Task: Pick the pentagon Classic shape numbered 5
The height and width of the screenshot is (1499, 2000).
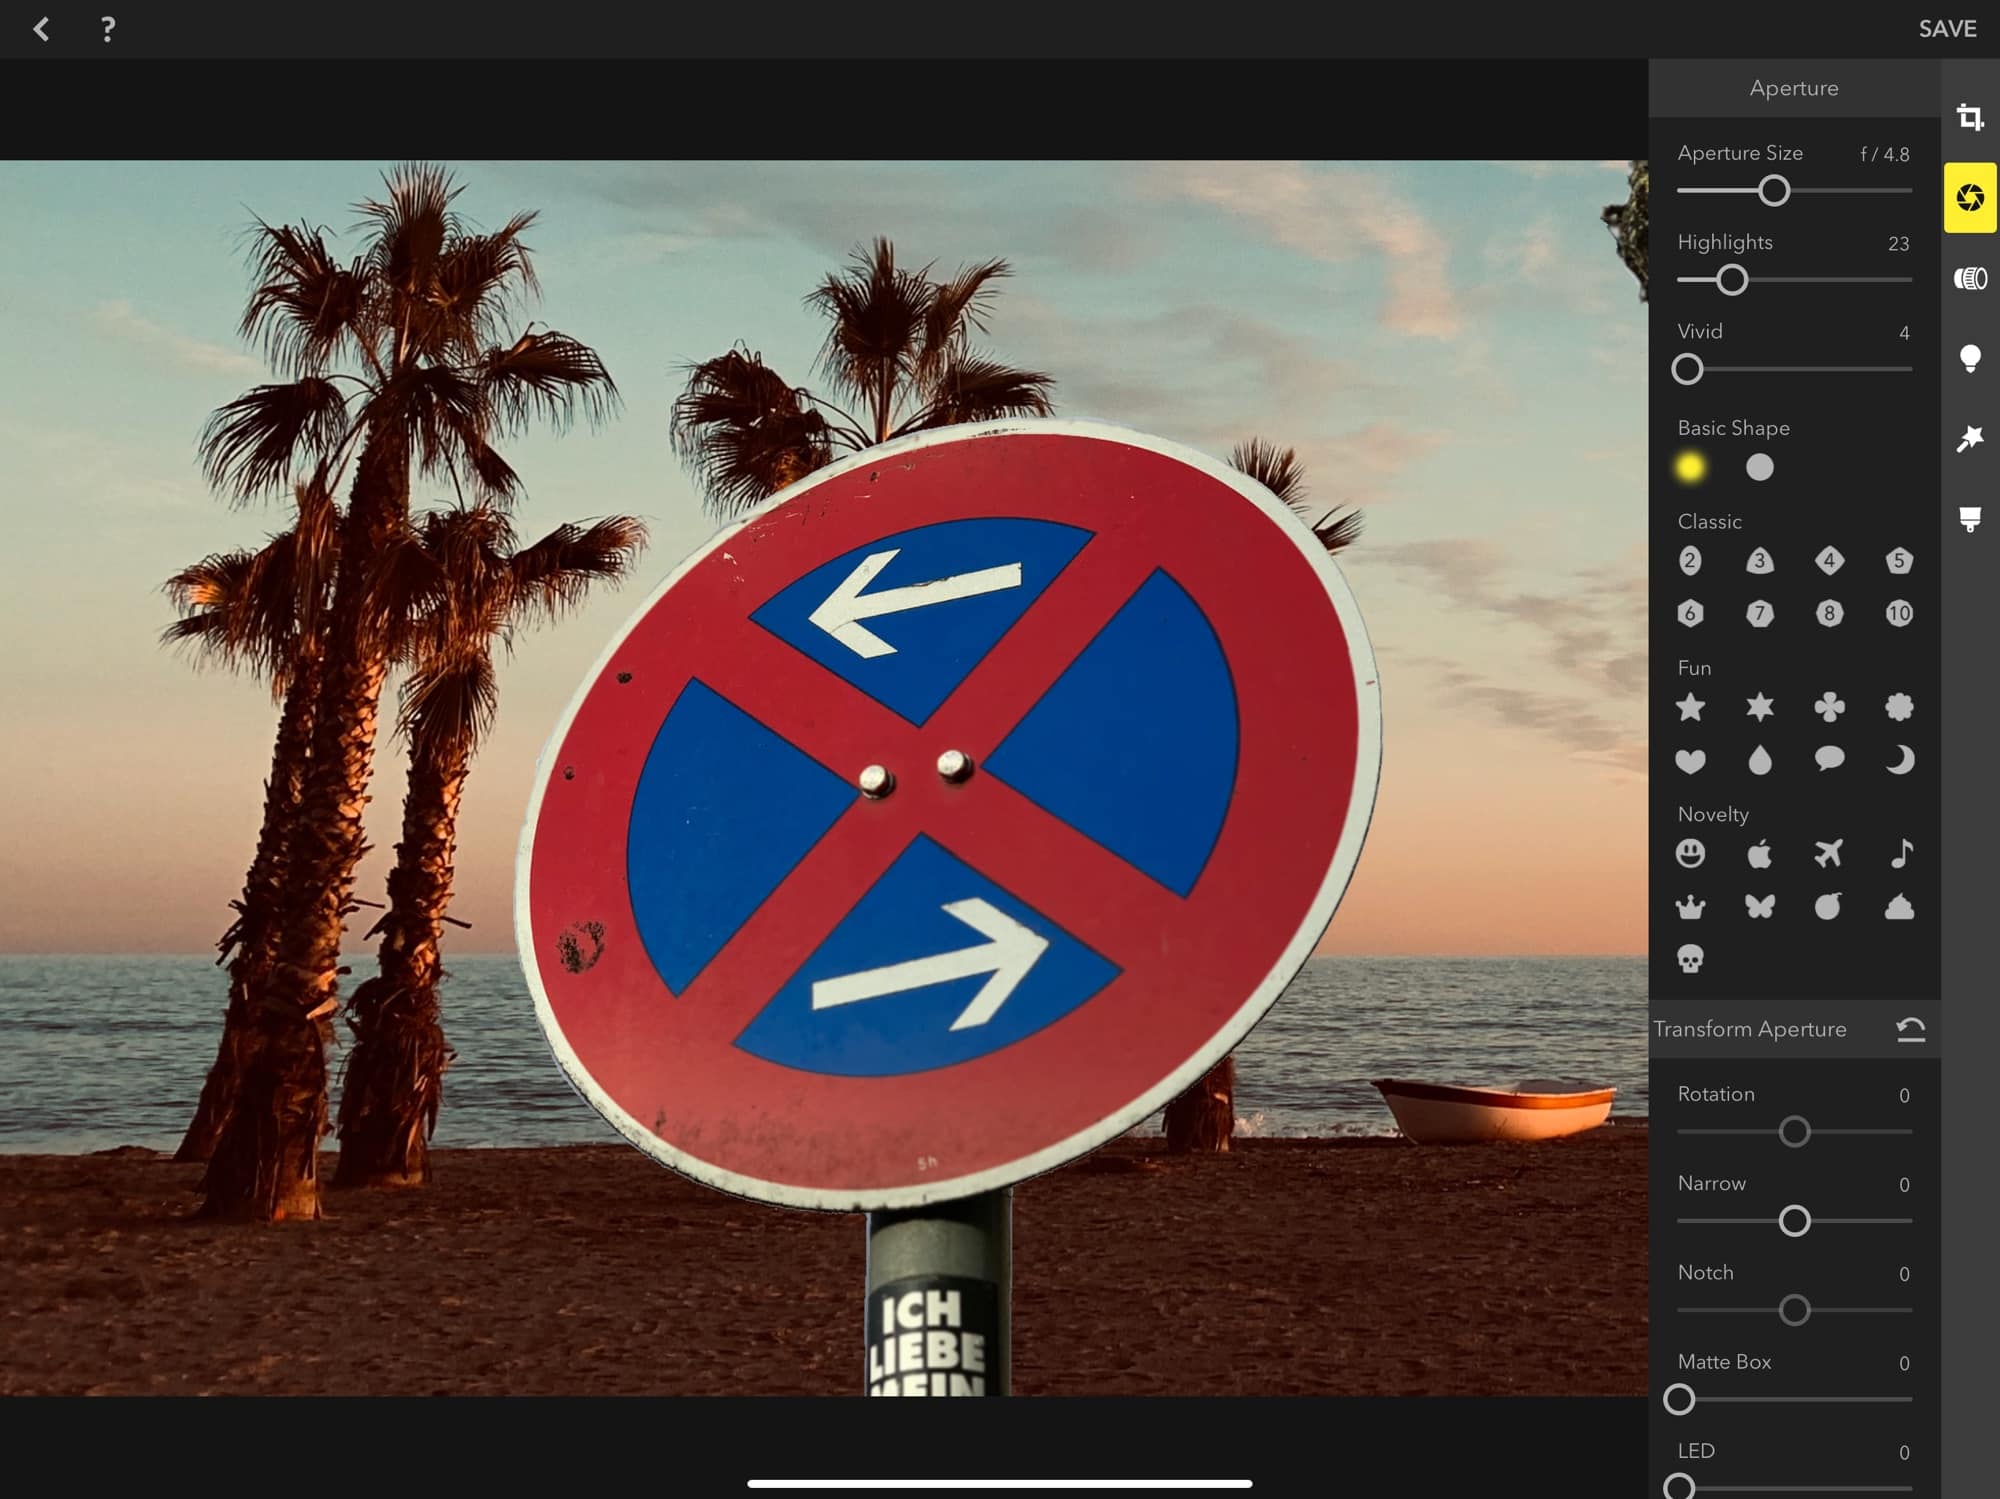Action: 1899,562
